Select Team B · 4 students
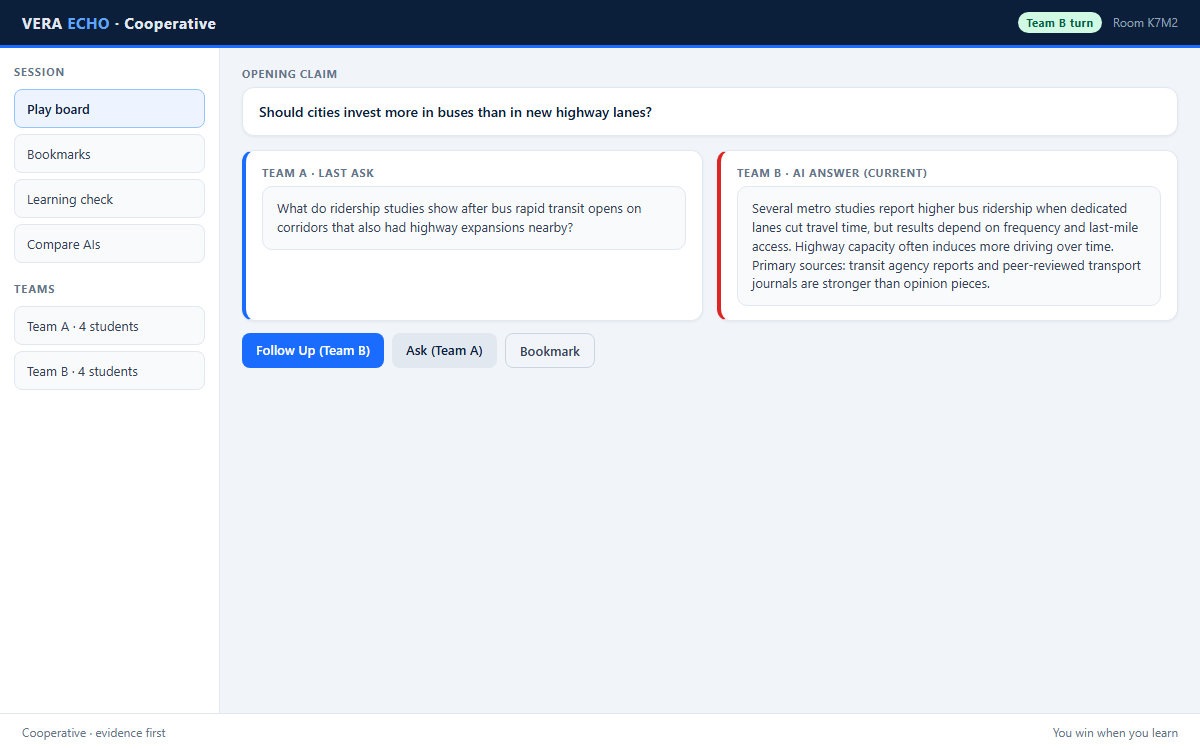The width and height of the screenshot is (1200, 750). coord(109,371)
